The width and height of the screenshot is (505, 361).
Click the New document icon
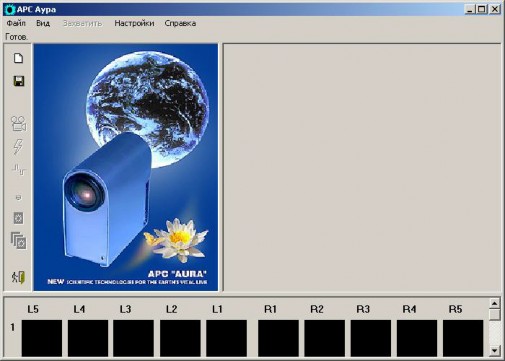point(18,58)
